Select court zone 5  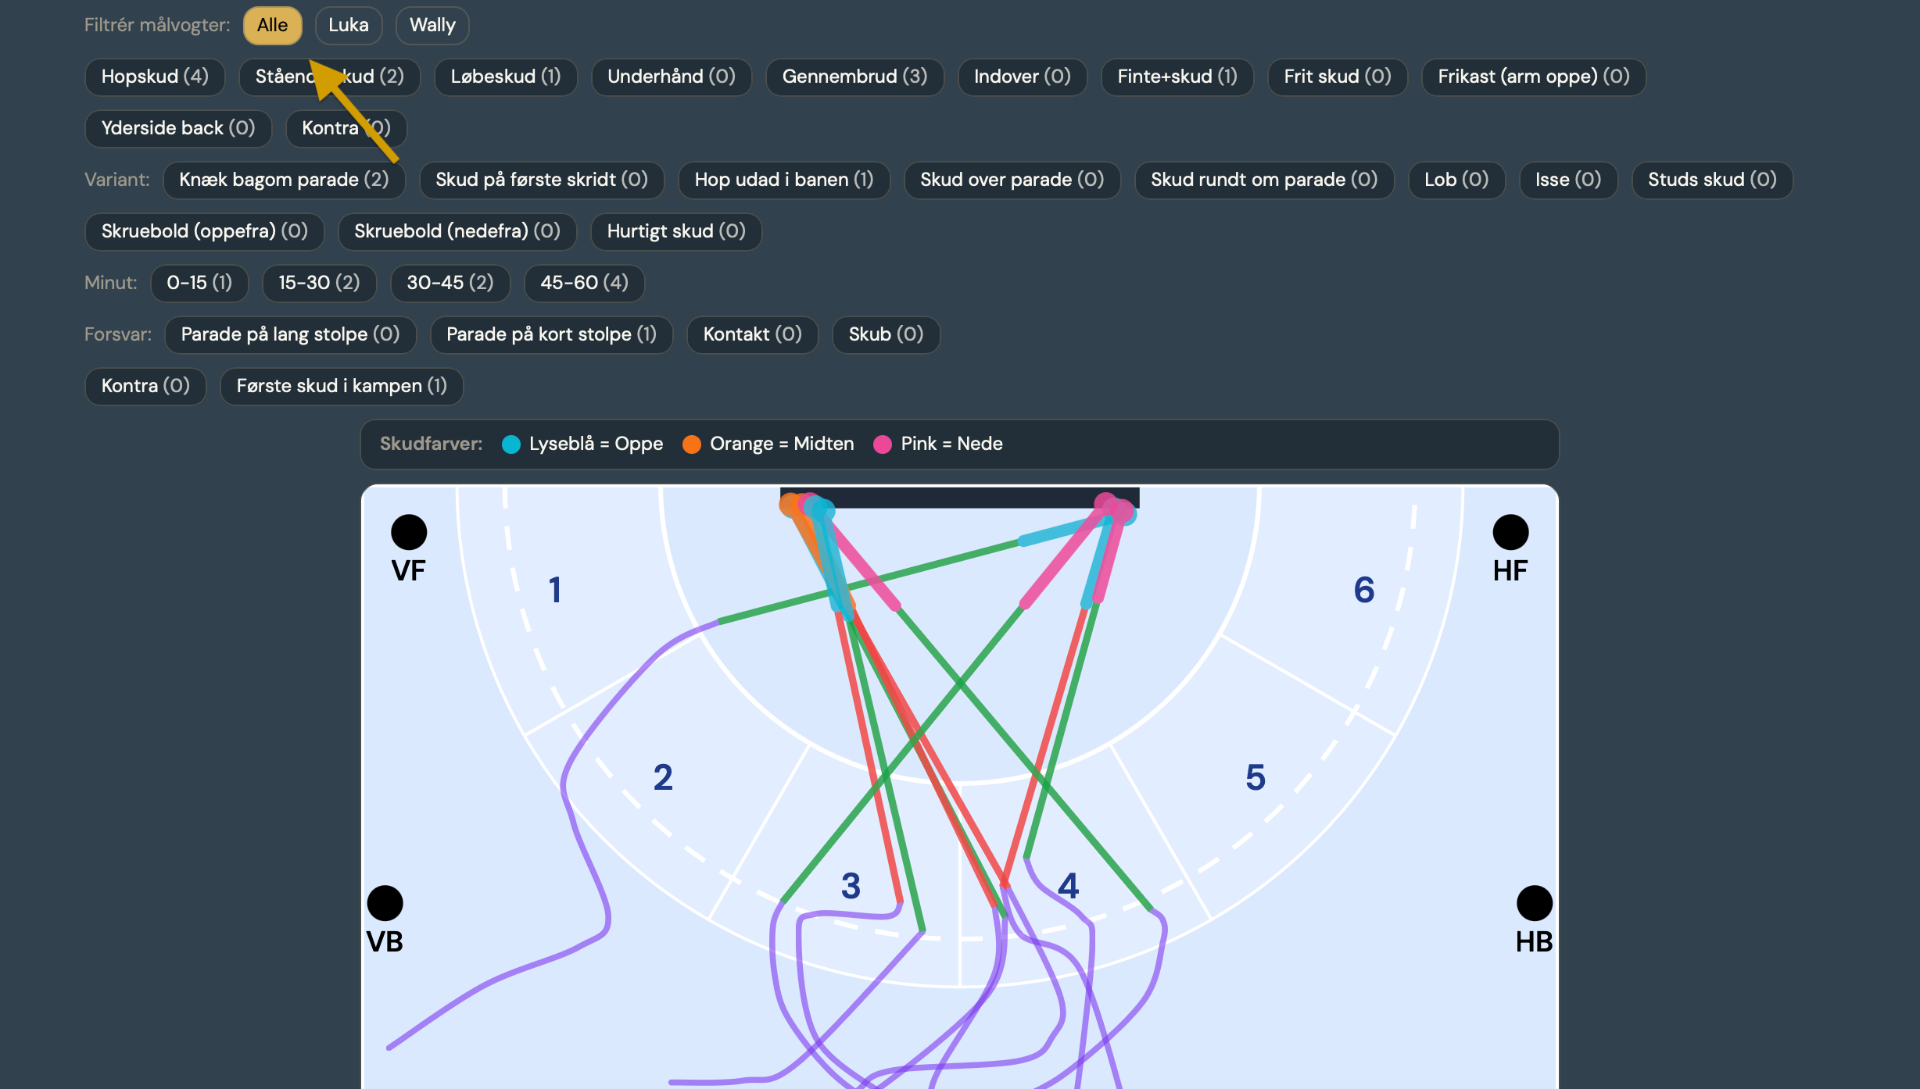(1256, 777)
